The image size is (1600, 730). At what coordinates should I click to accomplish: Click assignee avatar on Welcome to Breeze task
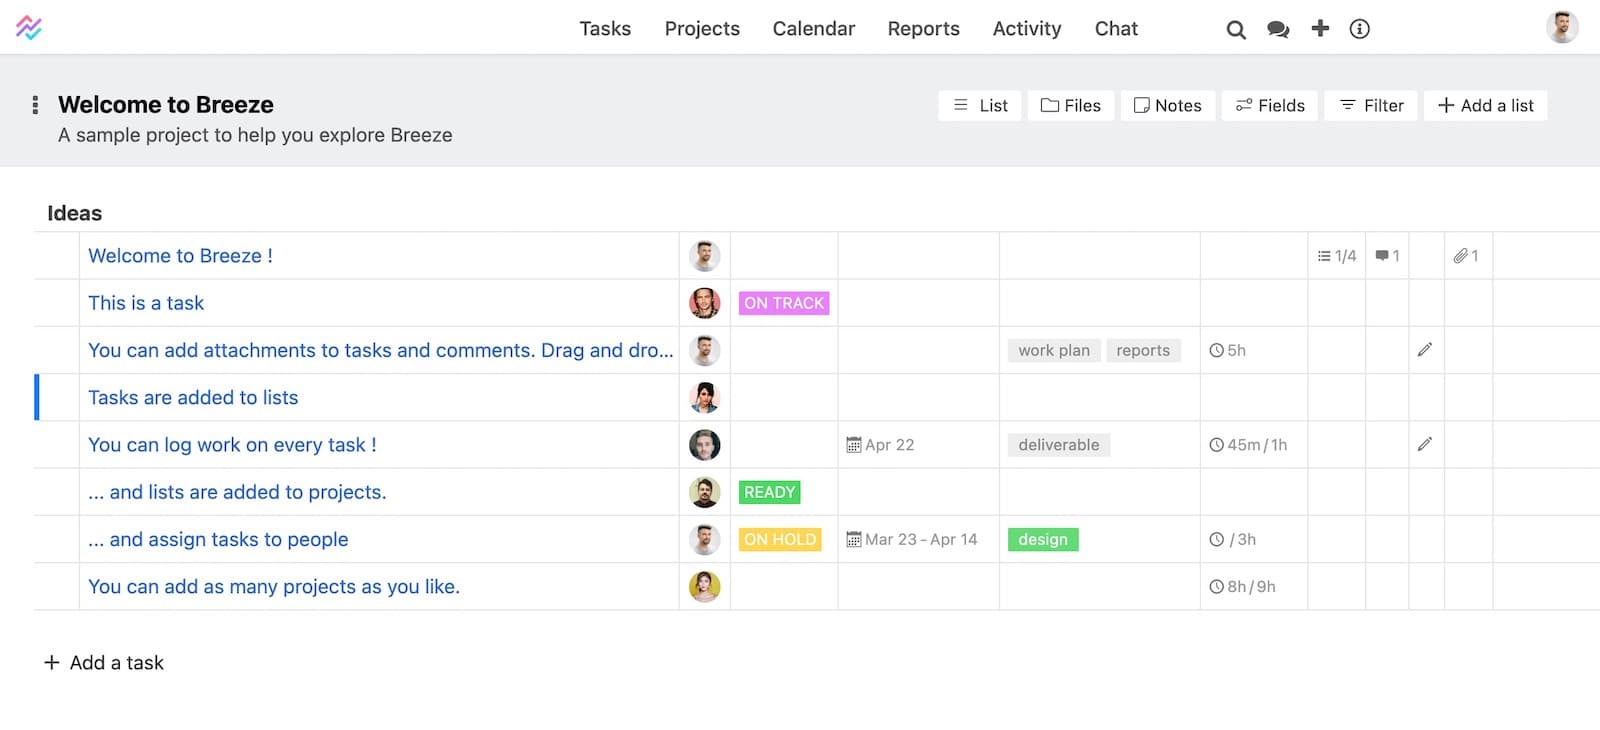(x=705, y=256)
